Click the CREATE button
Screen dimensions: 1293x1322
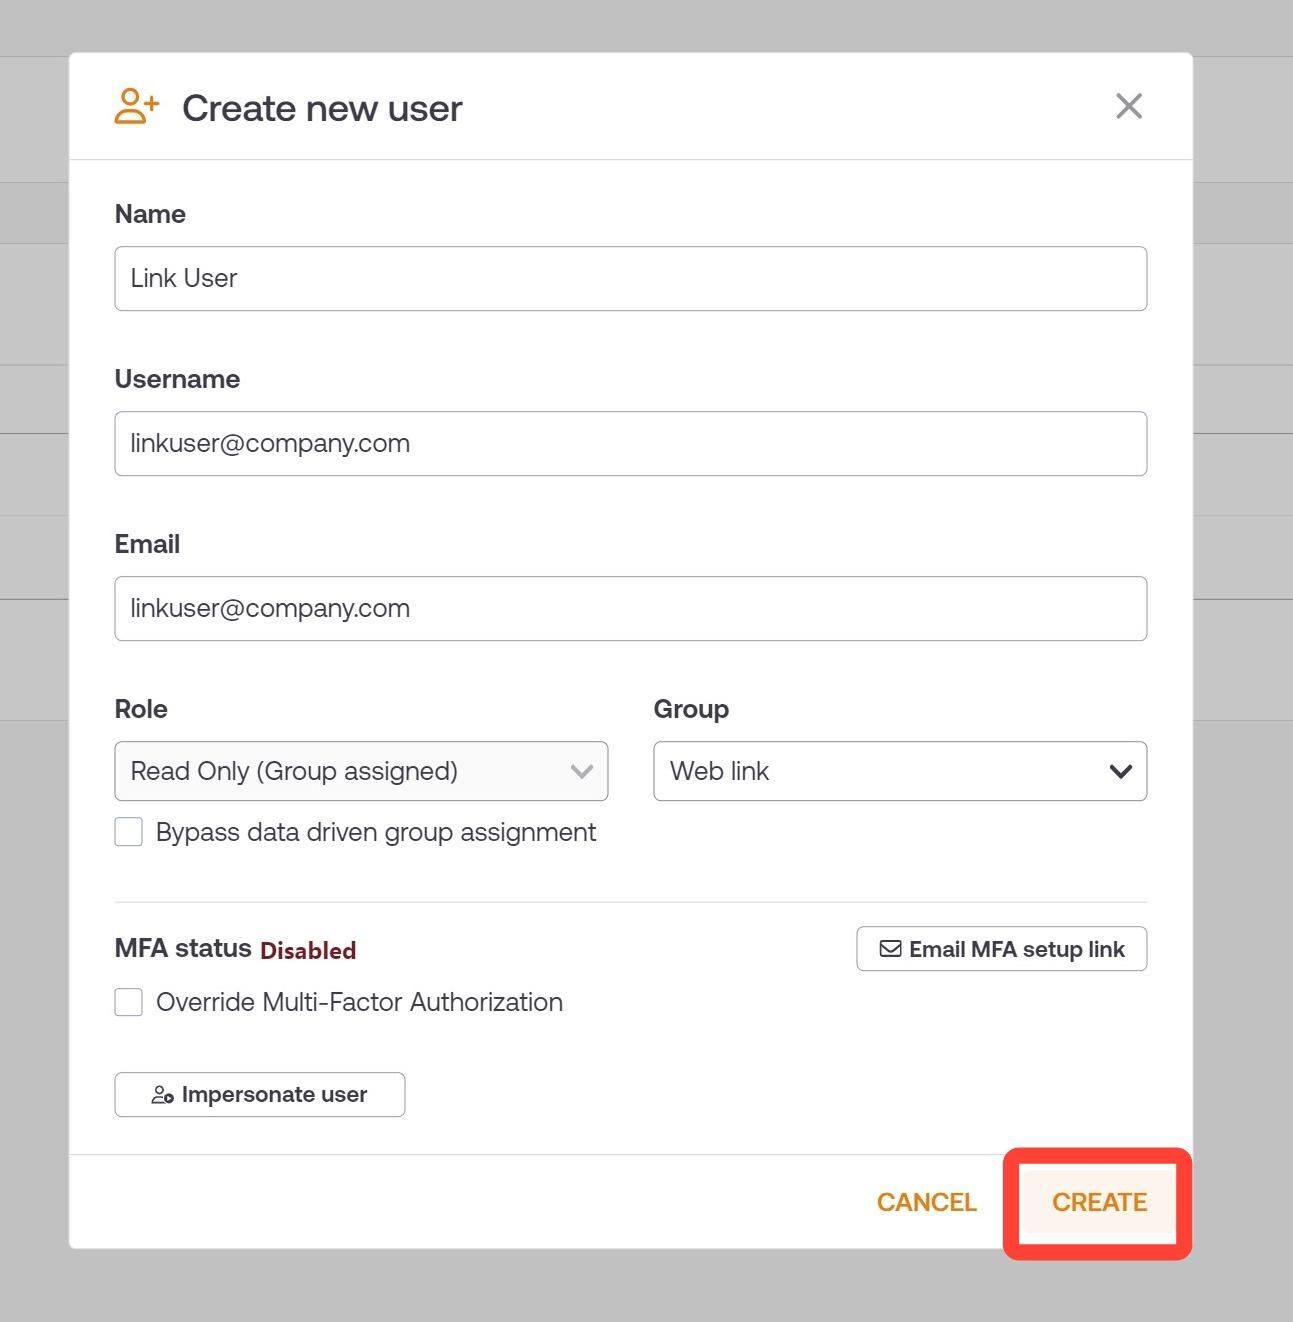coord(1099,1202)
